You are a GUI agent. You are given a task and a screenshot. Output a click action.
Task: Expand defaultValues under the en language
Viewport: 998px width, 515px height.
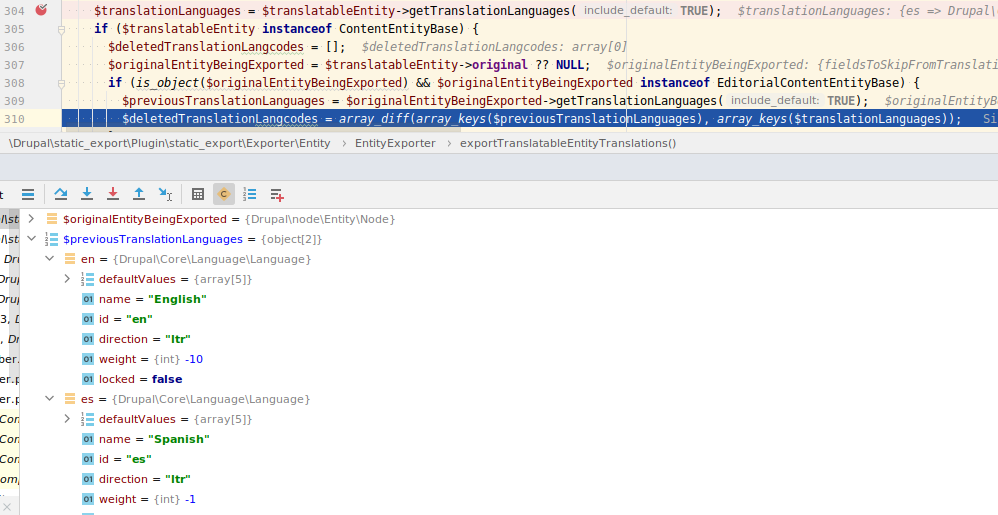[x=67, y=279]
